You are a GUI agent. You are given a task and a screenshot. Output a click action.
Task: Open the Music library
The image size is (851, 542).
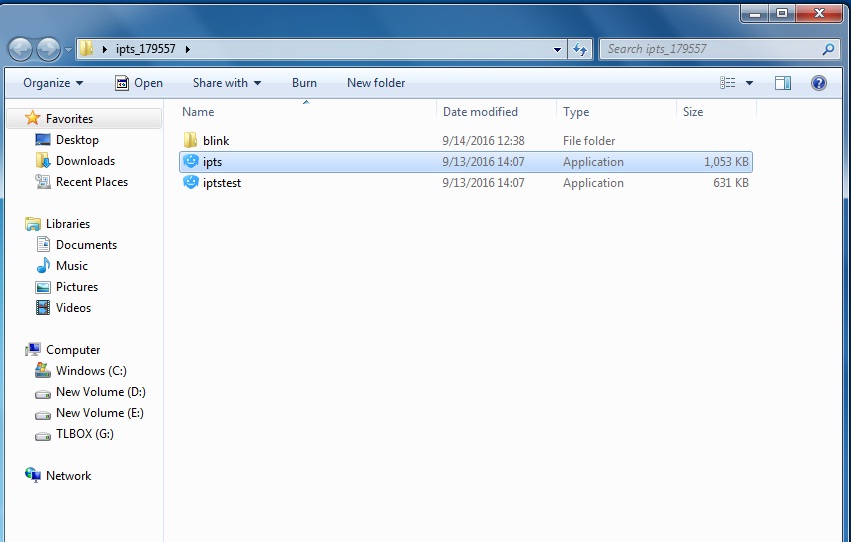(x=72, y=266)
